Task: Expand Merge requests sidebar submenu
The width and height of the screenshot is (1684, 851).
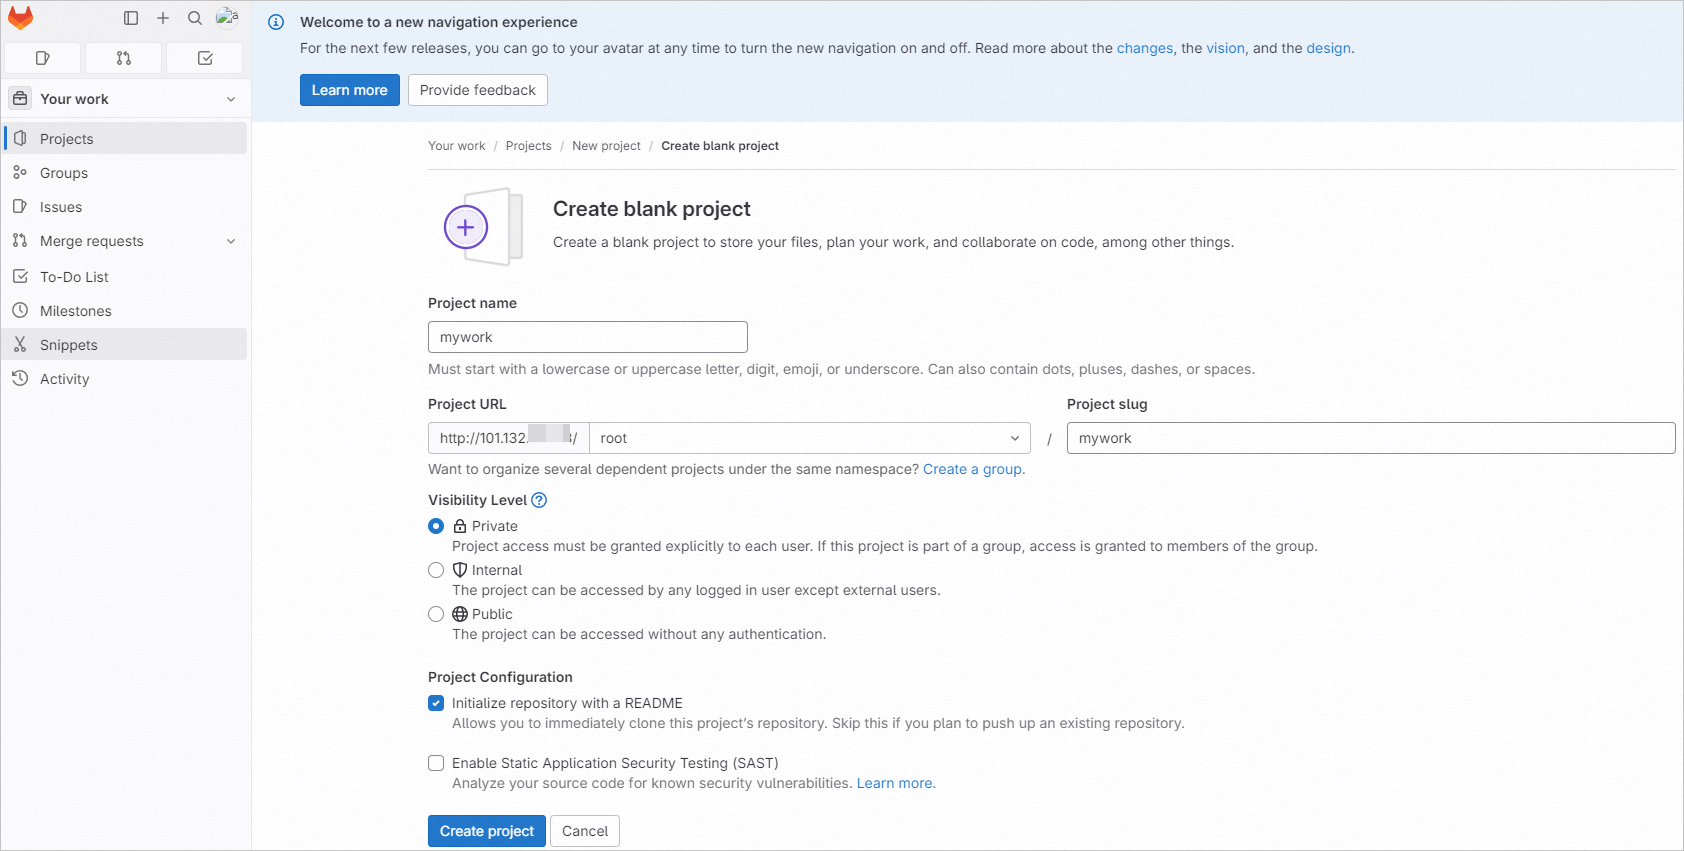Action: (x=231, y=241)
